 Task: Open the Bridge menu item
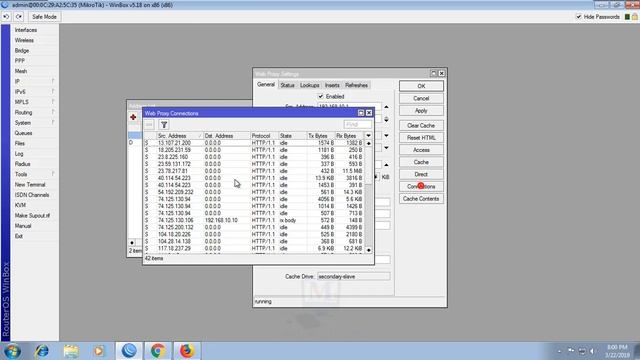[x=22, y=51]
